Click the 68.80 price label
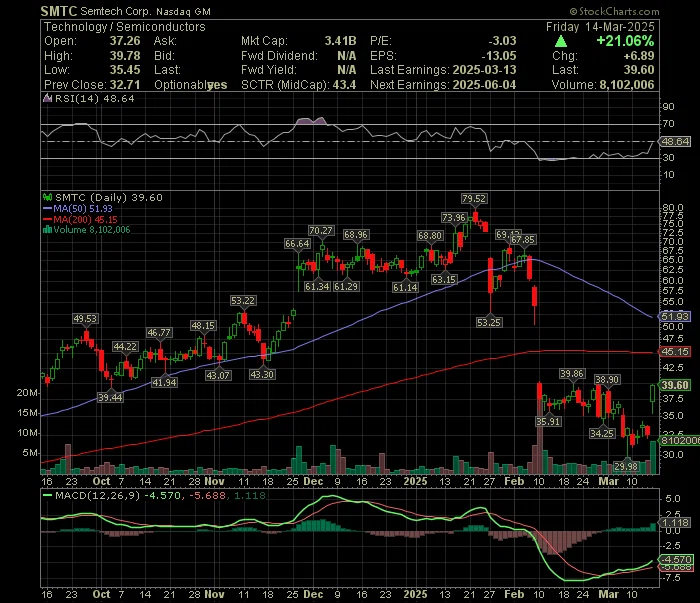Viewport: 700px width, 603px height. coord(430,235)
